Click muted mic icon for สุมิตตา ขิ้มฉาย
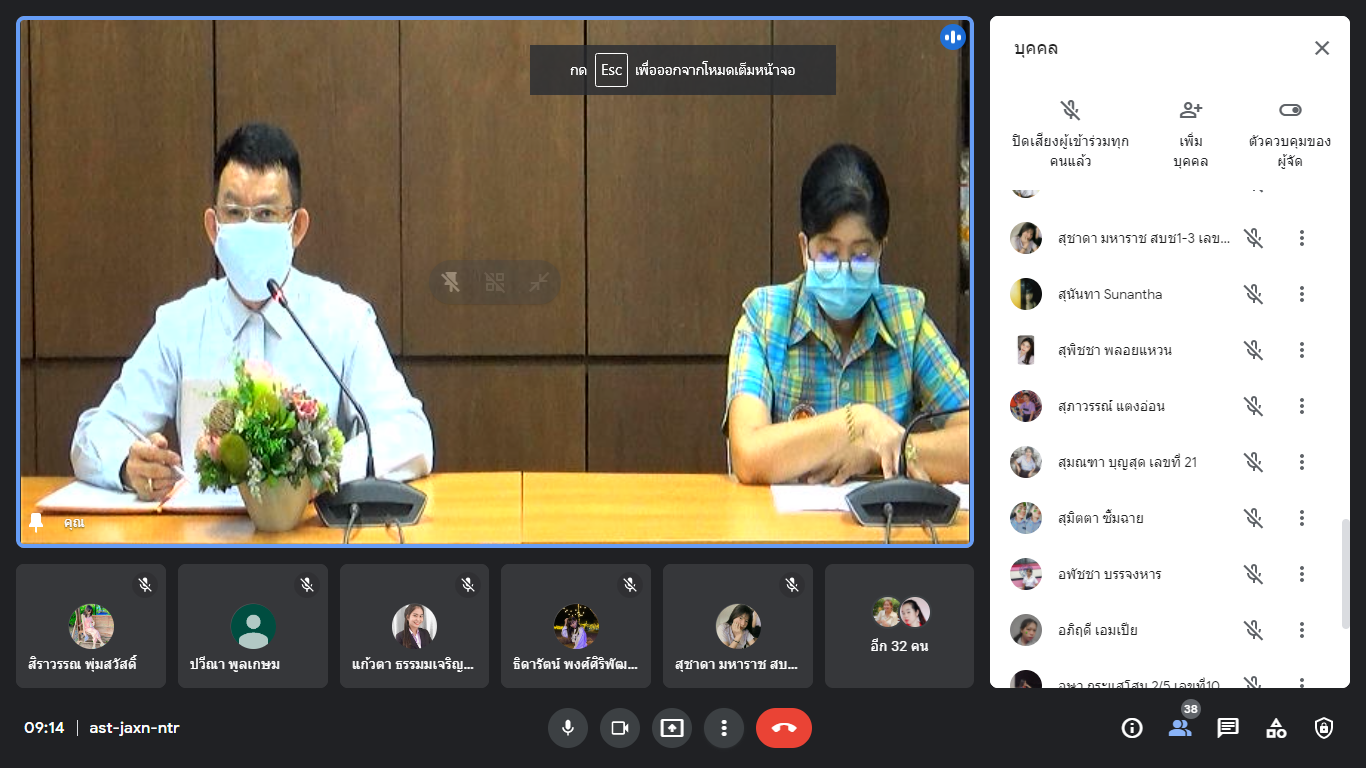The height and width of the screenshot is (768, 1366). [1254, 518]
